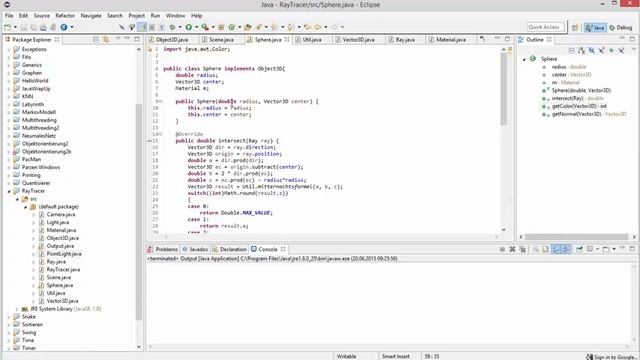Screen dimensions: 640x360
Task: Click Collapse All in Package Explorer
Action: point(96,40)
